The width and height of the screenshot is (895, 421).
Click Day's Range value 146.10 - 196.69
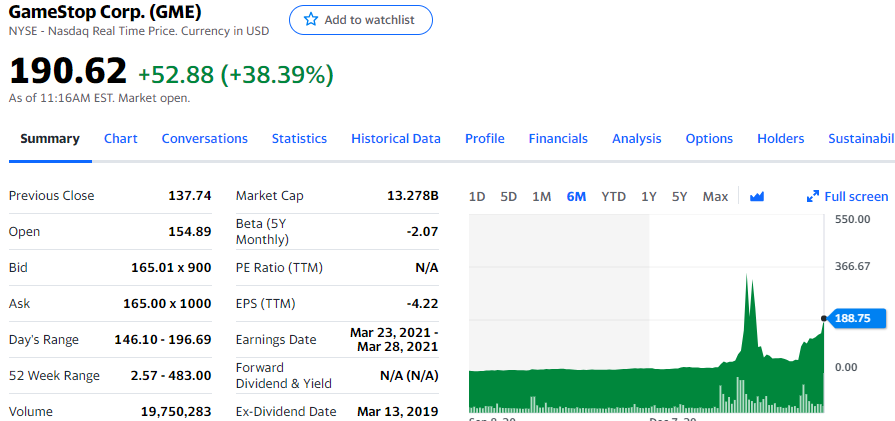[x=163, y=339]
